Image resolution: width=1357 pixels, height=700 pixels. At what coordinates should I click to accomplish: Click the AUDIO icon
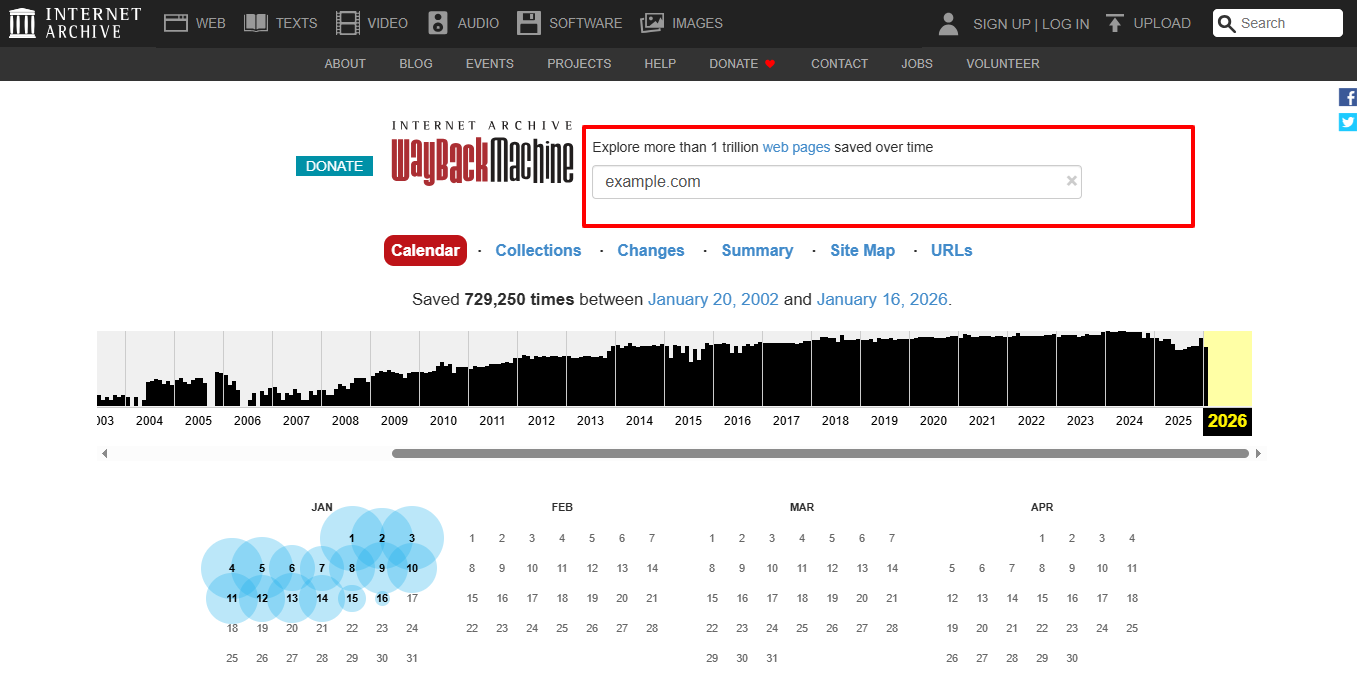click(x=437, y=22)
